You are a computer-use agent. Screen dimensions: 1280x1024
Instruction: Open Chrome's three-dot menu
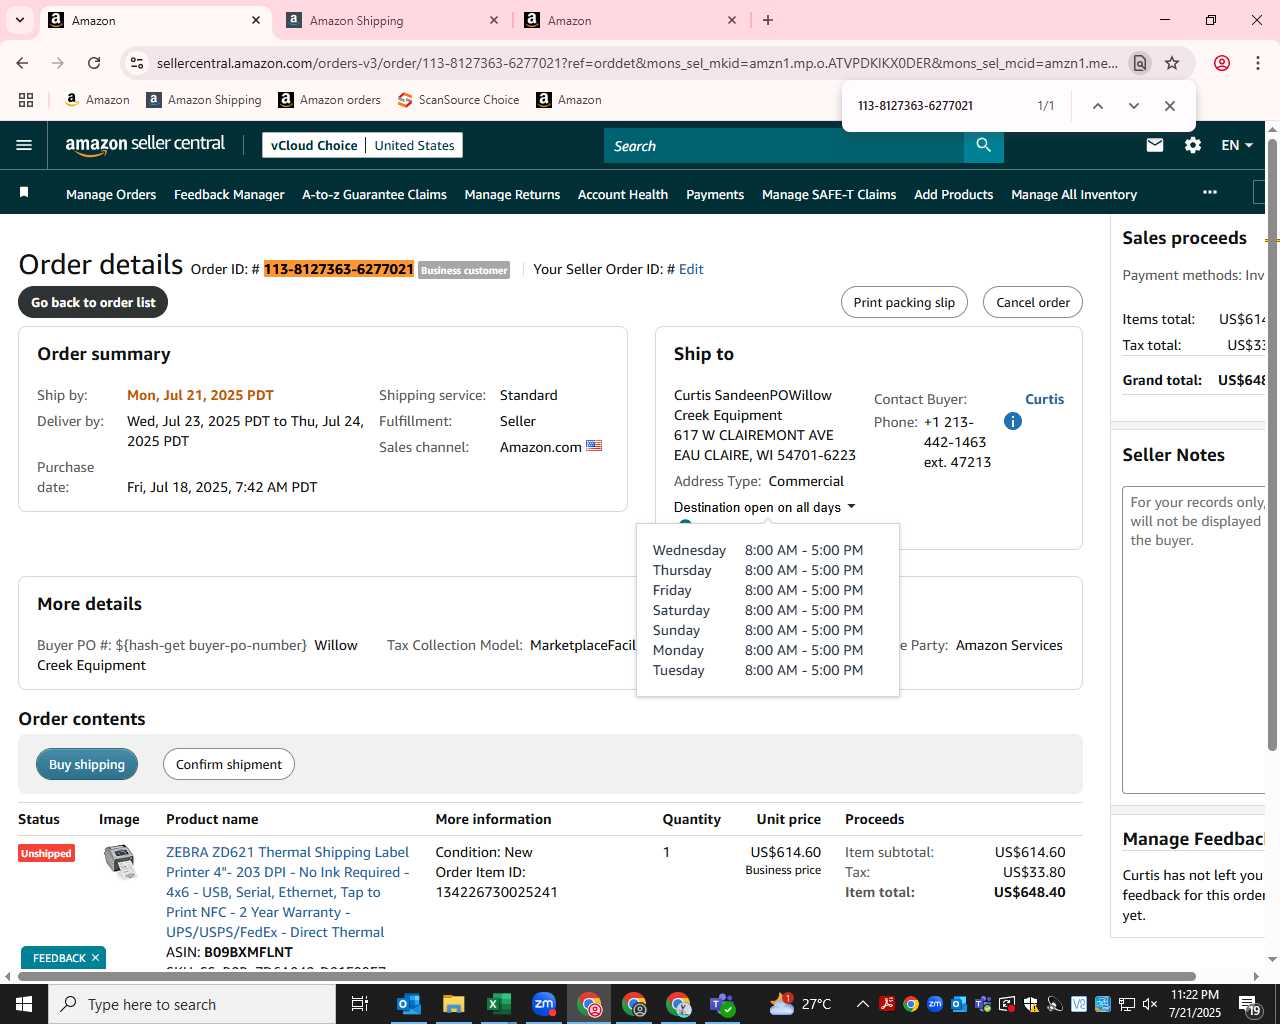1257,63
